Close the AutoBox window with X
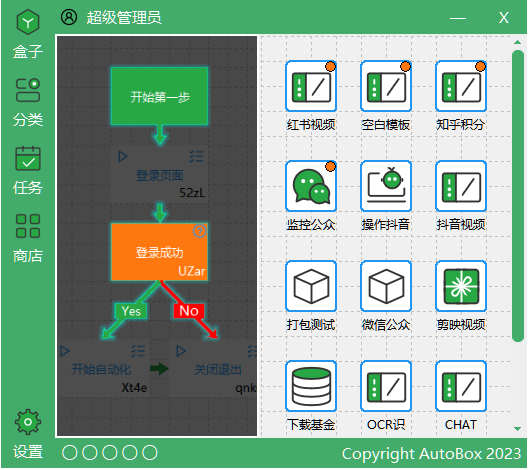529x470 pixels. (x=504, y=18)
